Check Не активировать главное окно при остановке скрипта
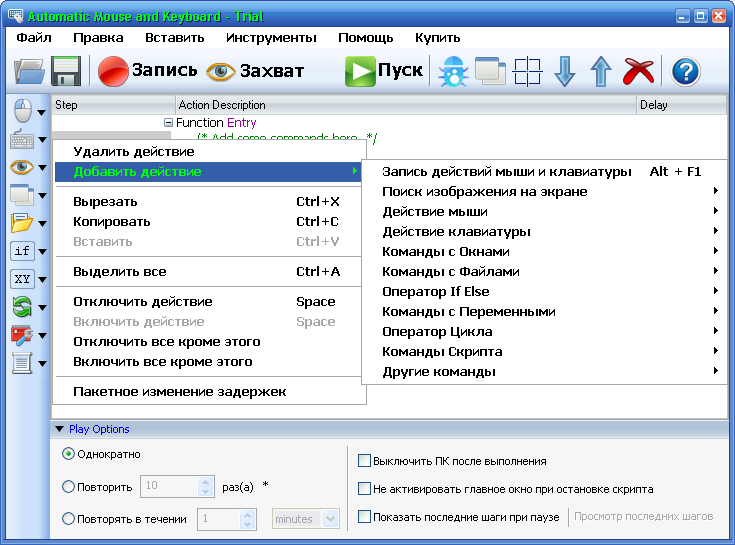Screen dimensions: 735x545 (364, 489)
